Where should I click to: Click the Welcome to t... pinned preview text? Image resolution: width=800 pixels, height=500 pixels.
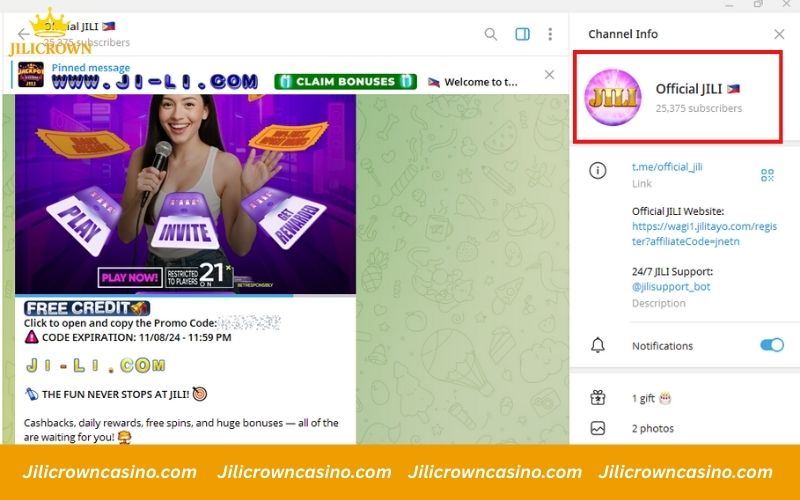tap(480, 82)
